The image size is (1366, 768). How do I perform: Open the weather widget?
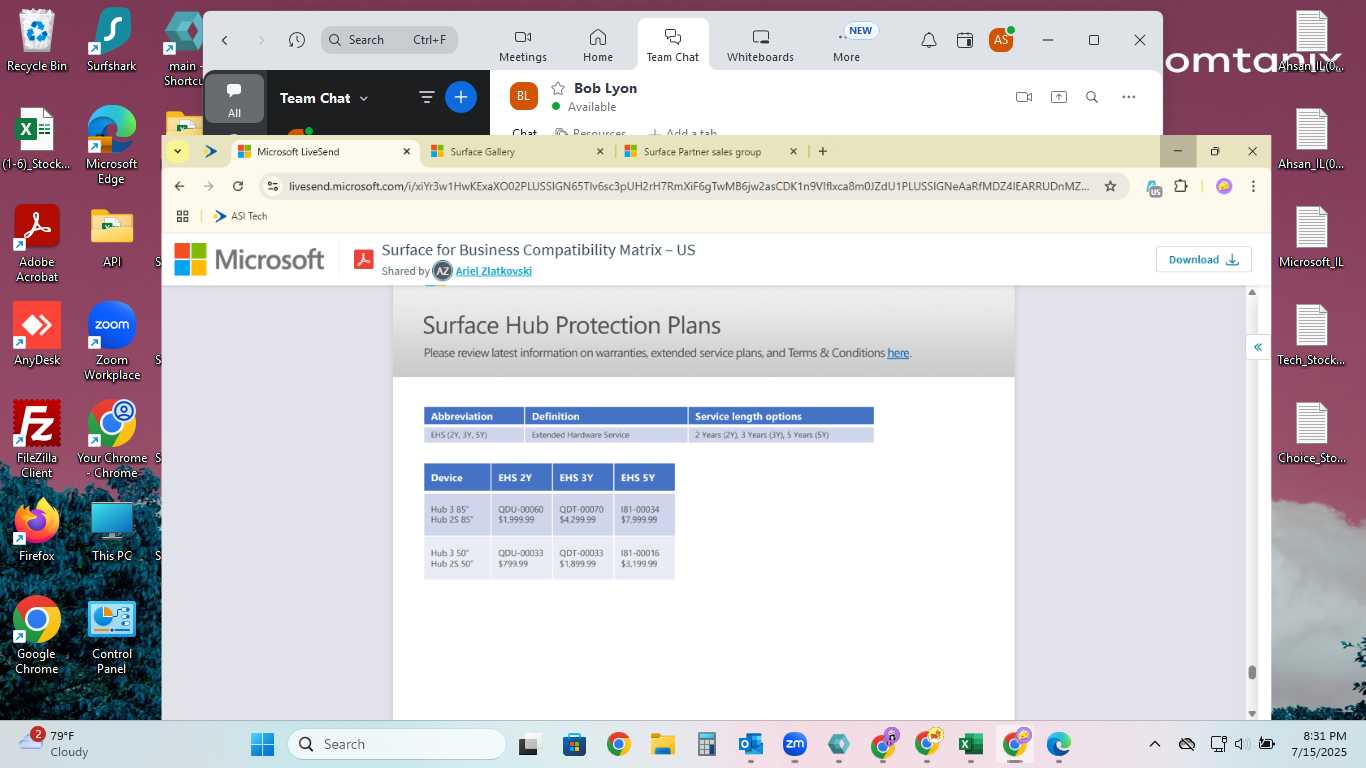coord(55,744)
